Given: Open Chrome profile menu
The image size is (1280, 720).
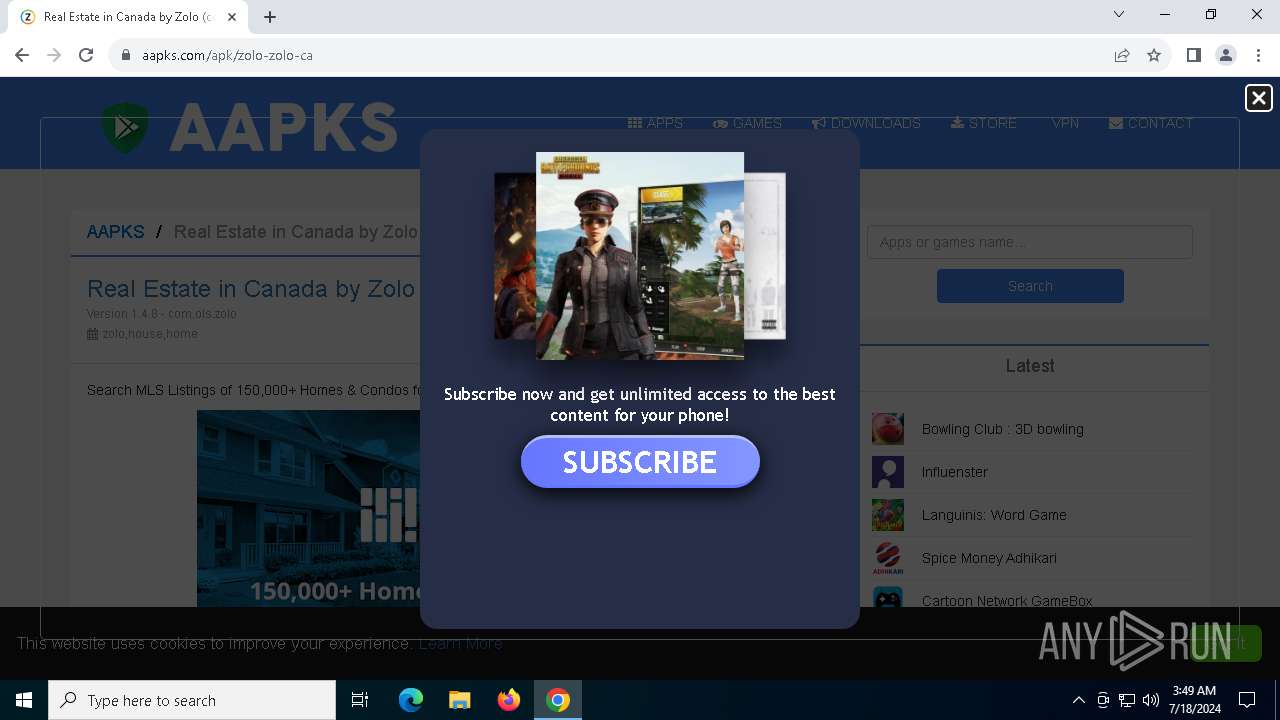Looking at the screenshot, I should click(1225, 55).
